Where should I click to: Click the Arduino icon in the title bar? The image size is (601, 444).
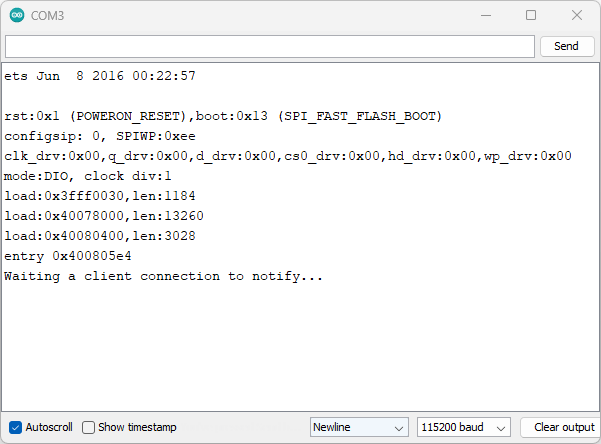click(x=18, y=16)
